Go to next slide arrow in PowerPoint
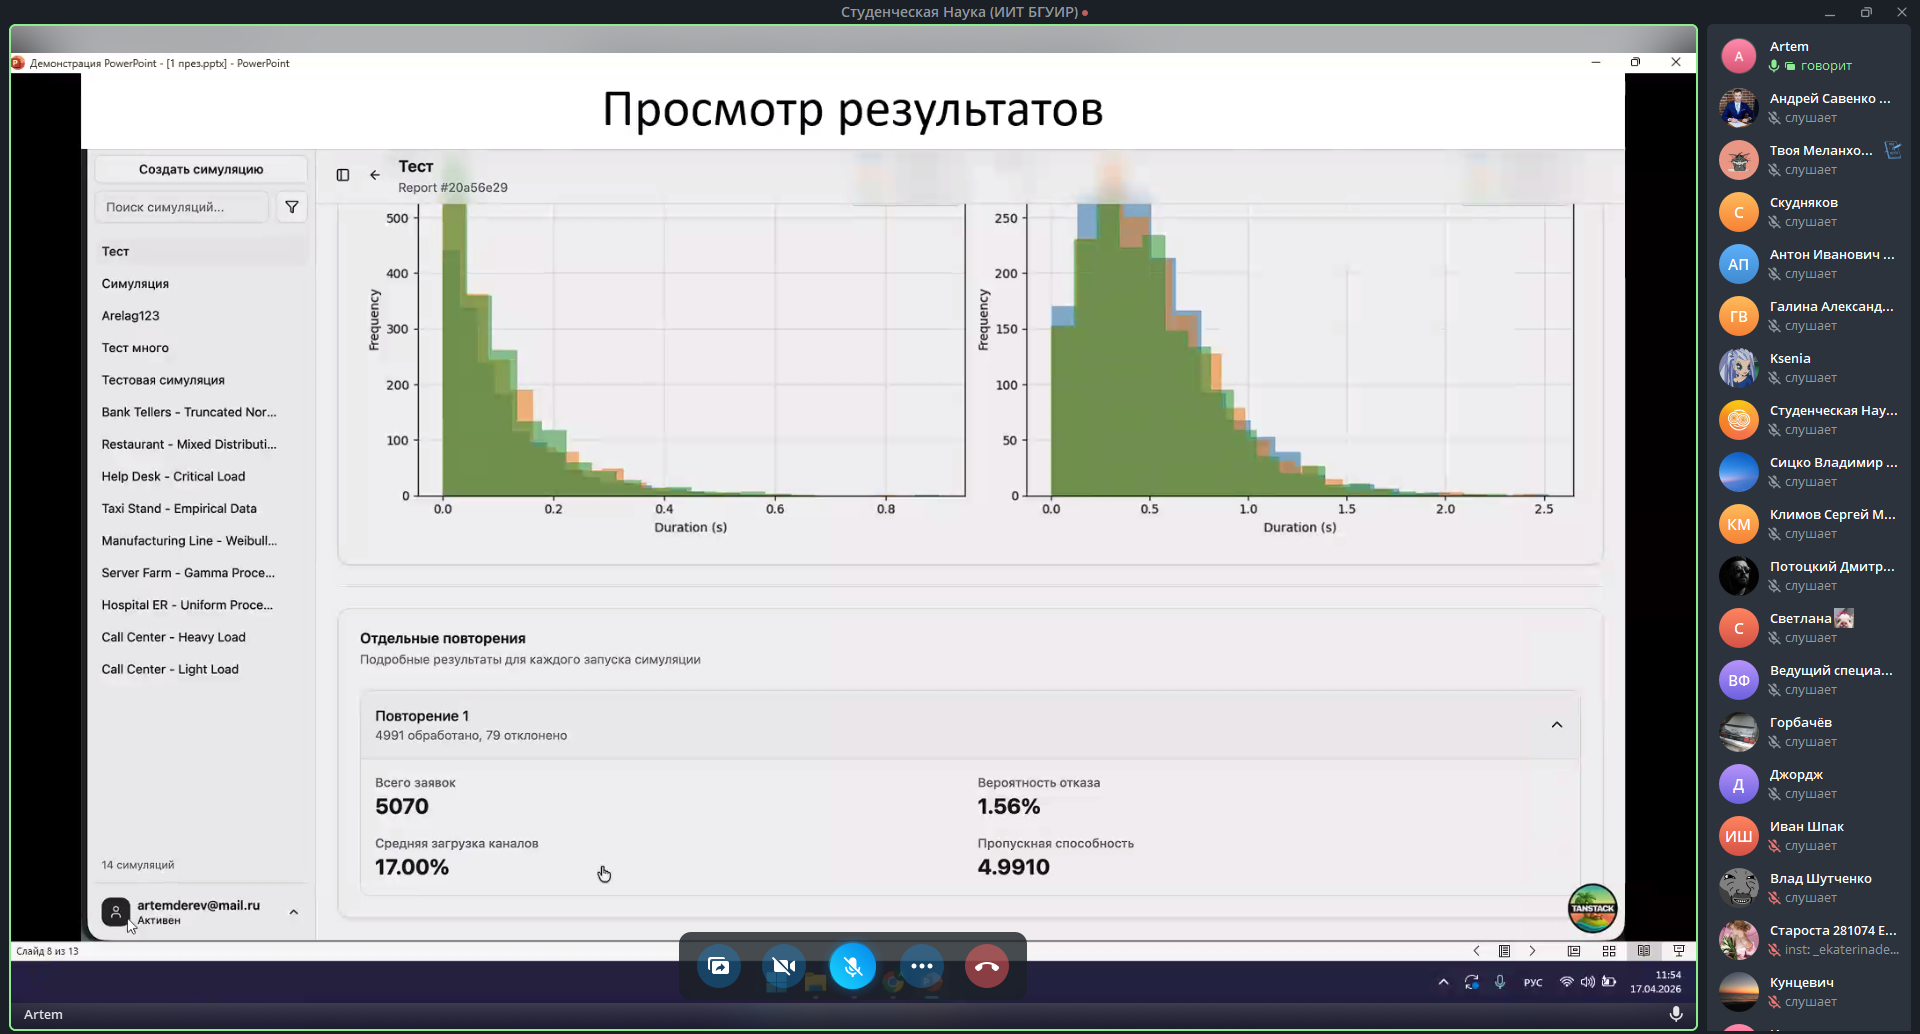1920x1034 pixels. click(x=1532, y=951)
